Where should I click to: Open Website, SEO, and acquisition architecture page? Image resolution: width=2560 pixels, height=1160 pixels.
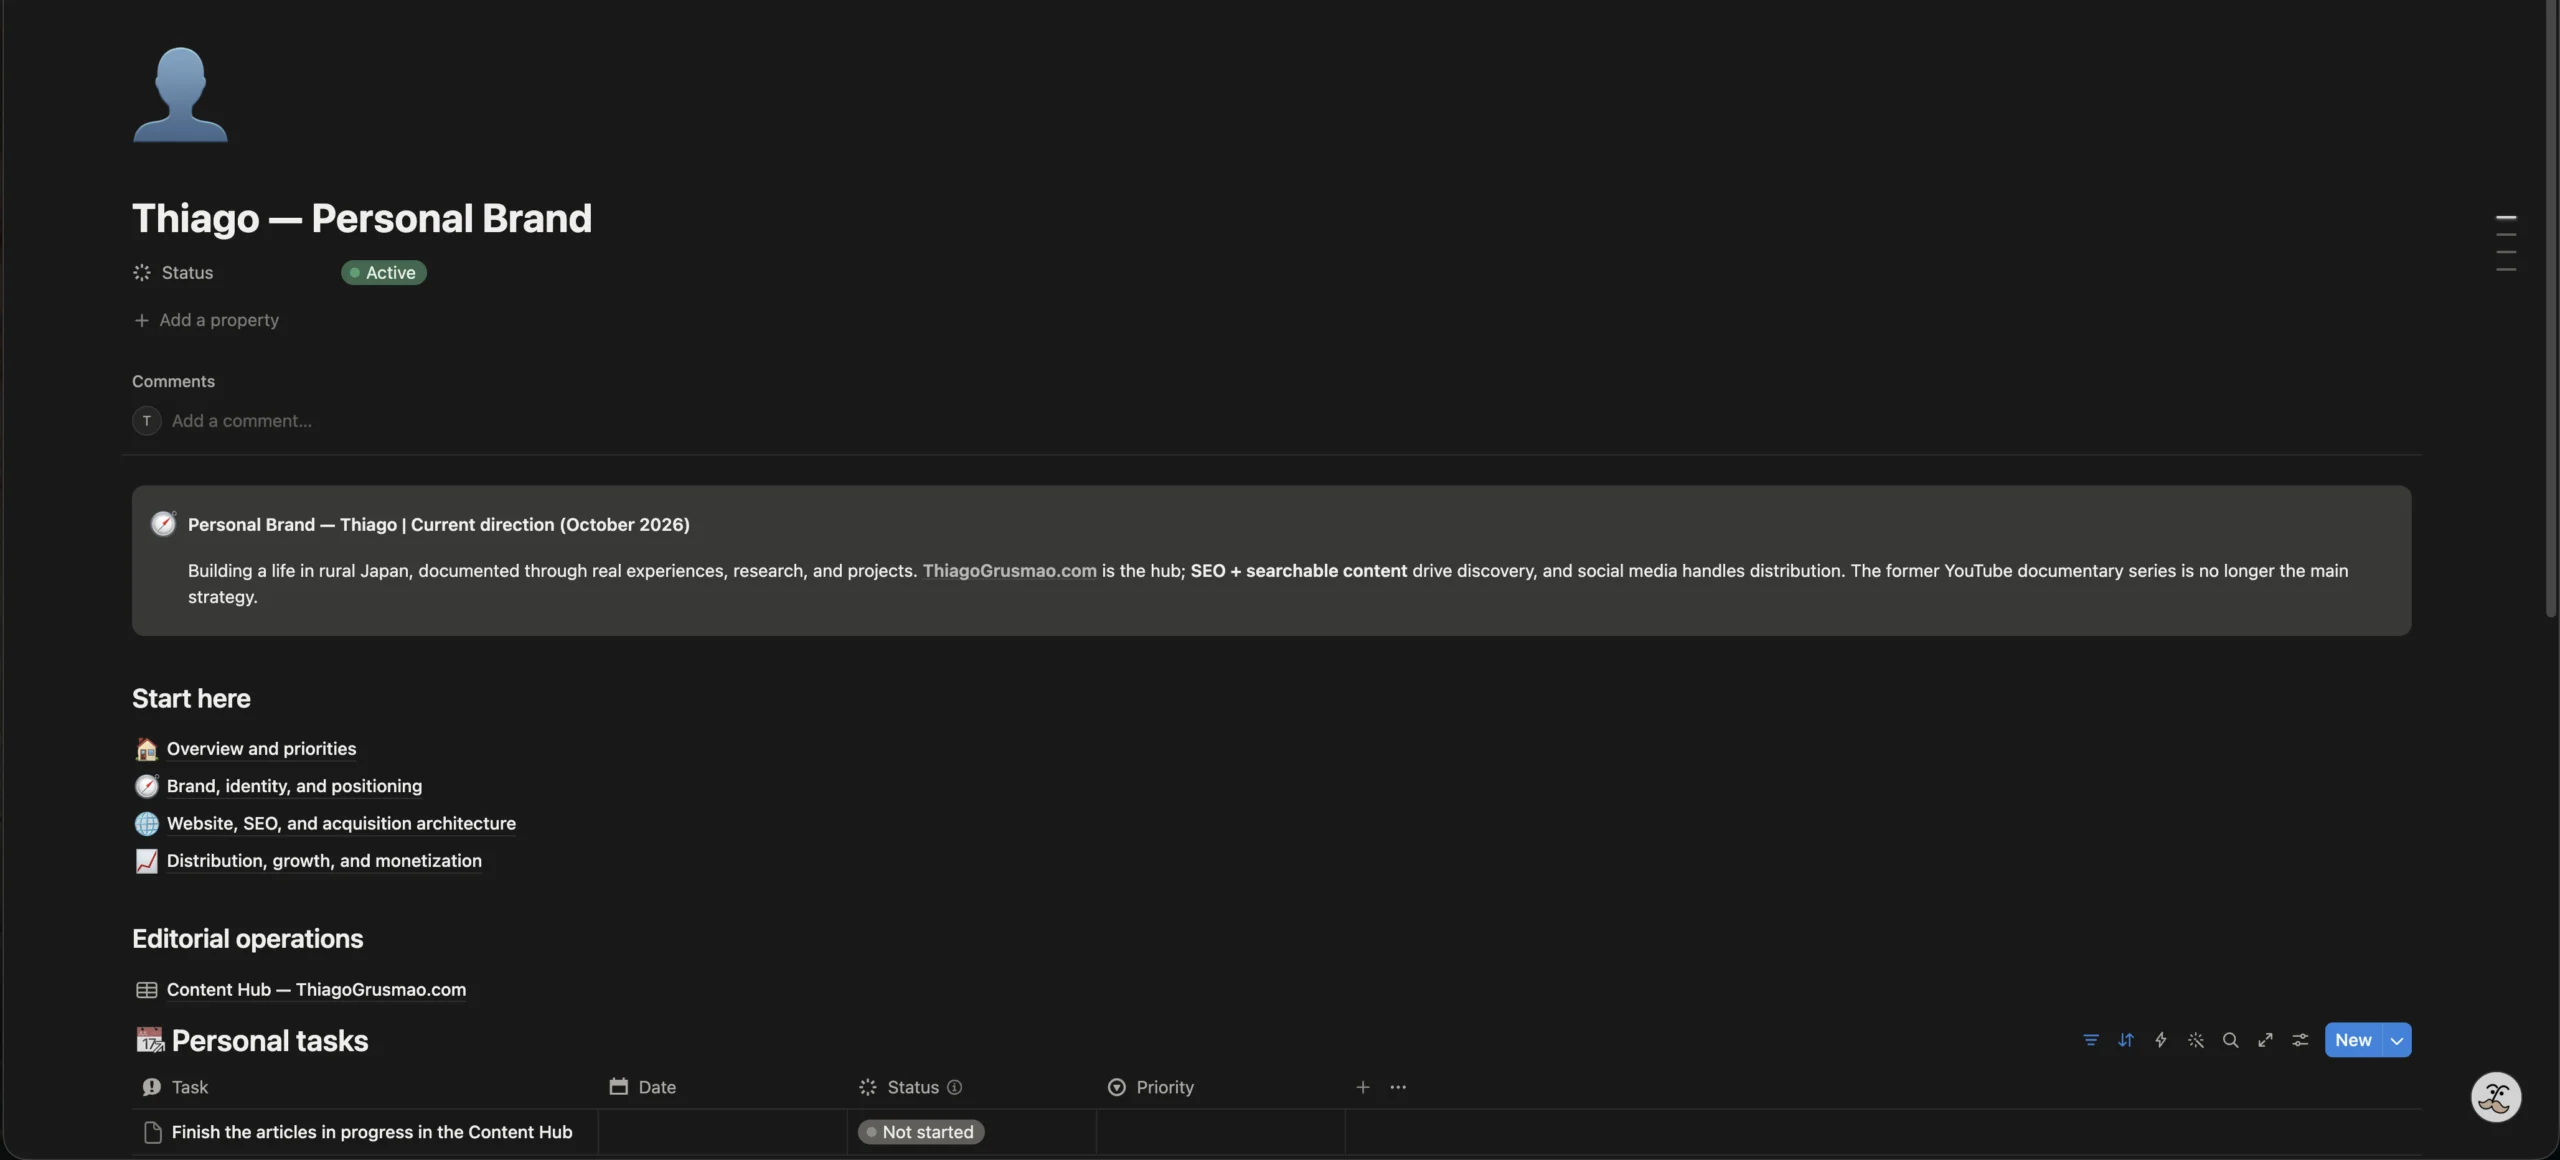341,823
